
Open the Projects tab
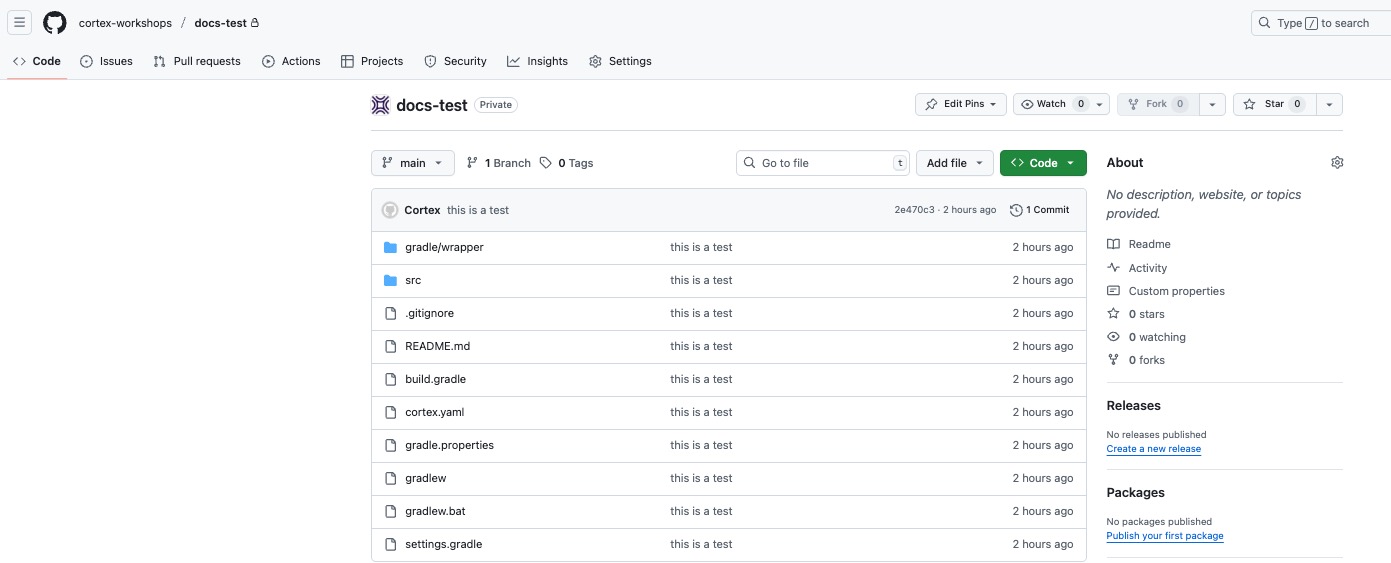[372, 61]
